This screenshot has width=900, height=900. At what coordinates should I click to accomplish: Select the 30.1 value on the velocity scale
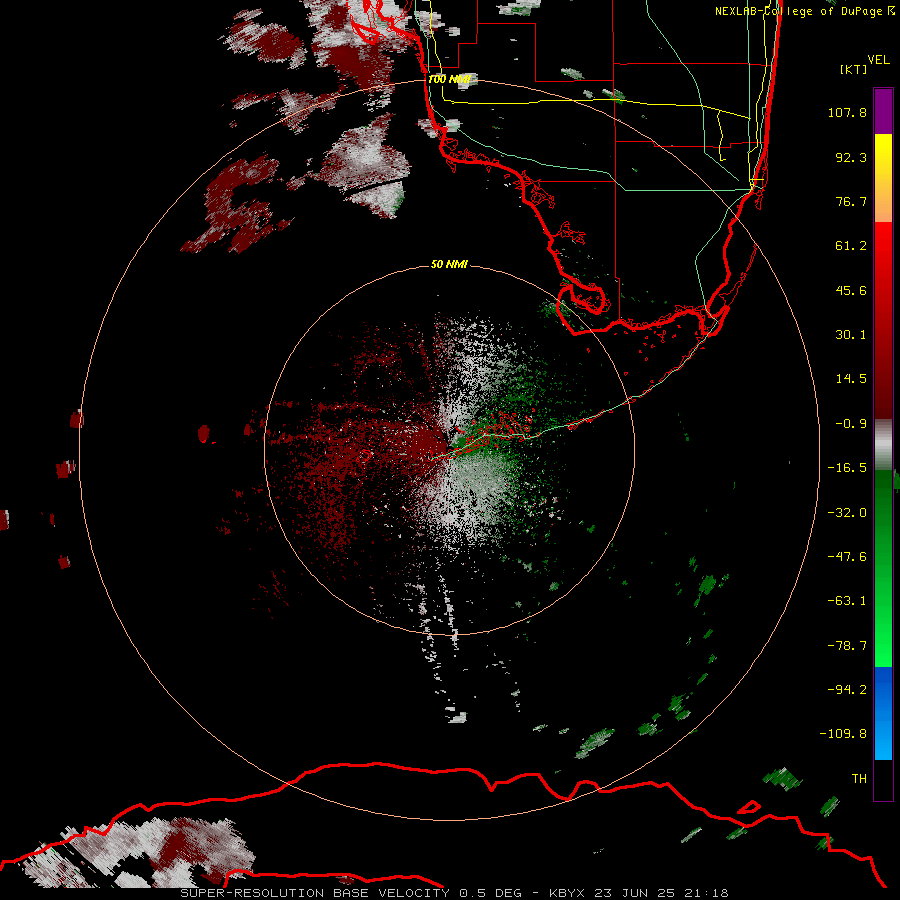(851, 335)
